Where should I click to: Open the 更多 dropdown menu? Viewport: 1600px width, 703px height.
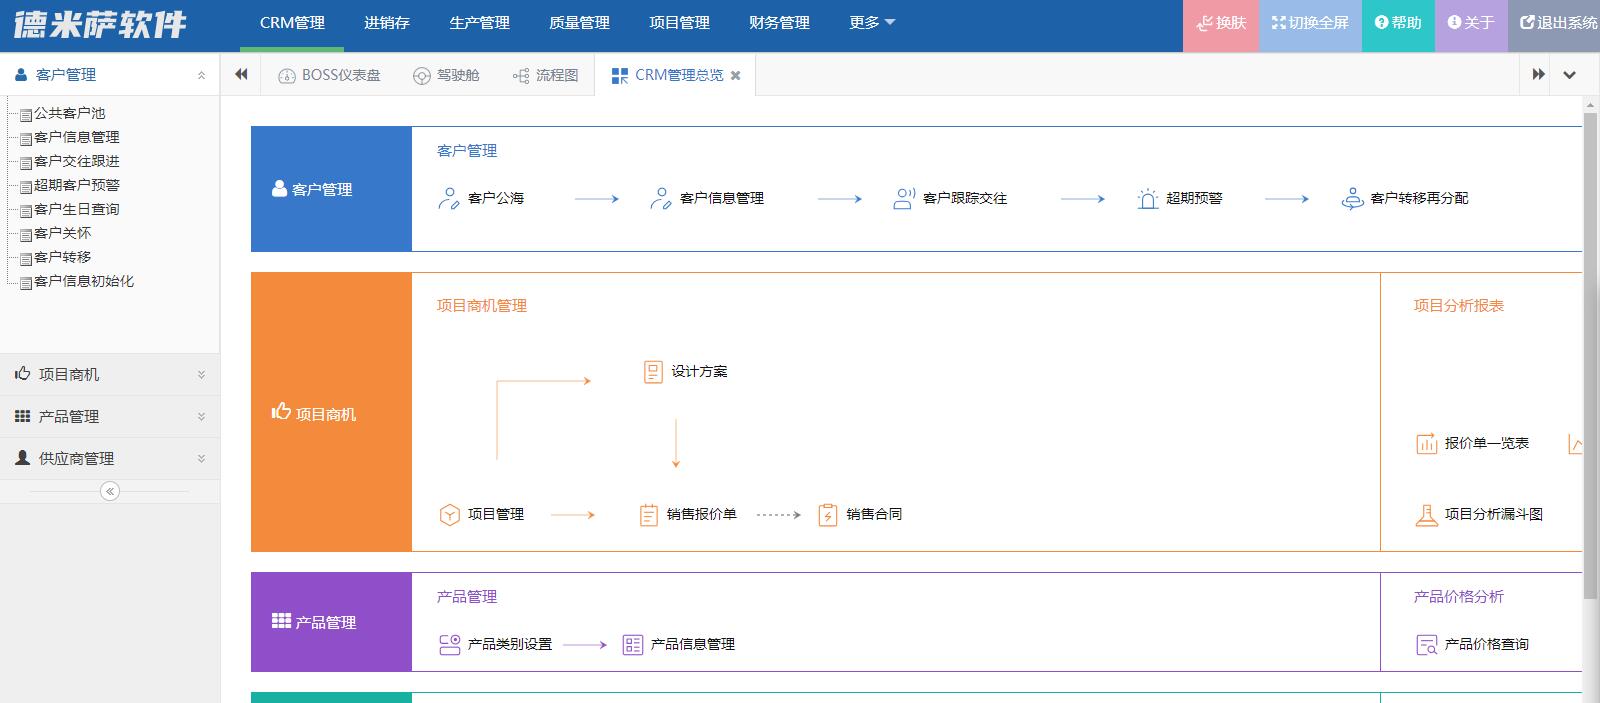pyautogui.click(x=871, y=23)
